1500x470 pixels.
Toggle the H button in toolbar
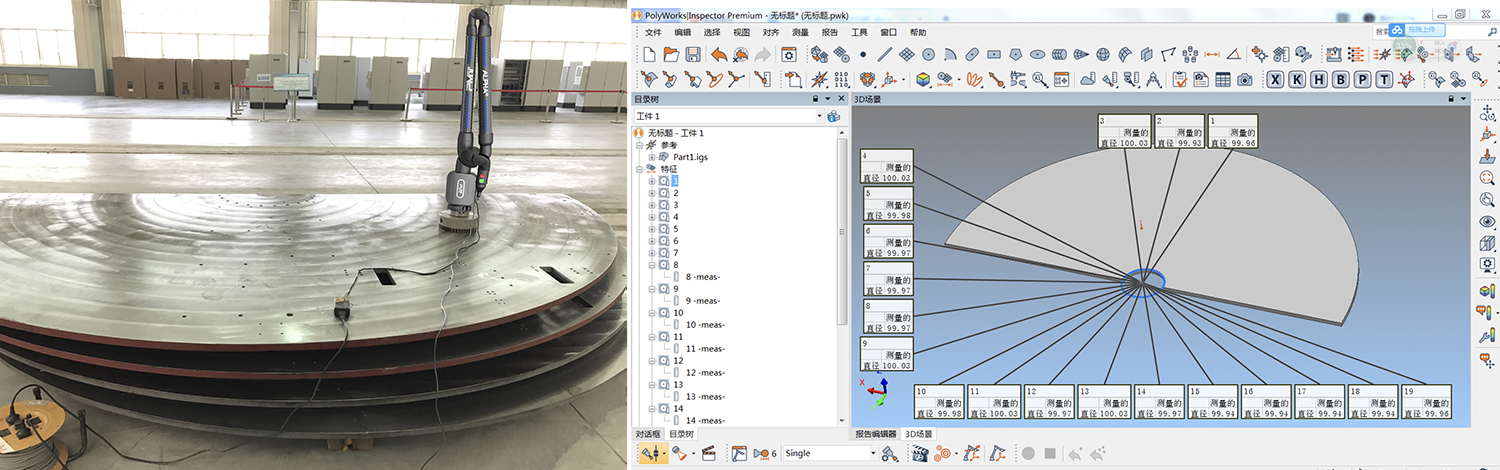coord(1319,79)
